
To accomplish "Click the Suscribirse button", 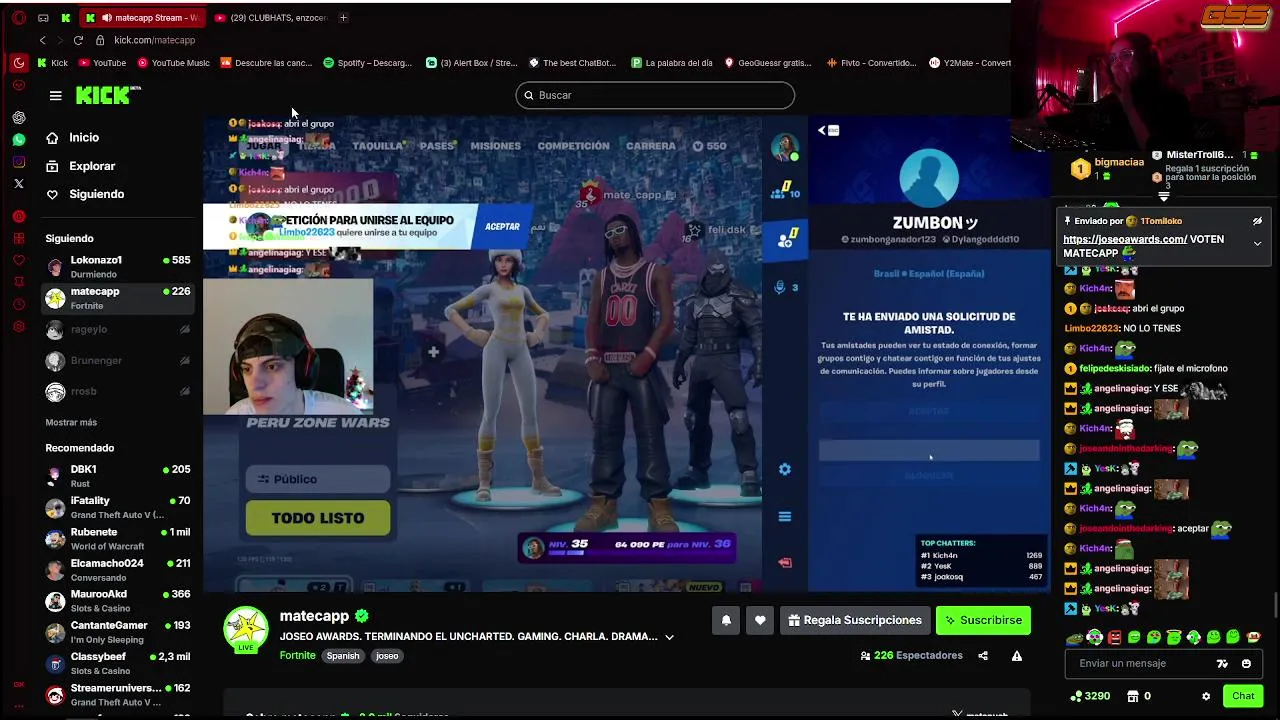I will coord(983,620).
